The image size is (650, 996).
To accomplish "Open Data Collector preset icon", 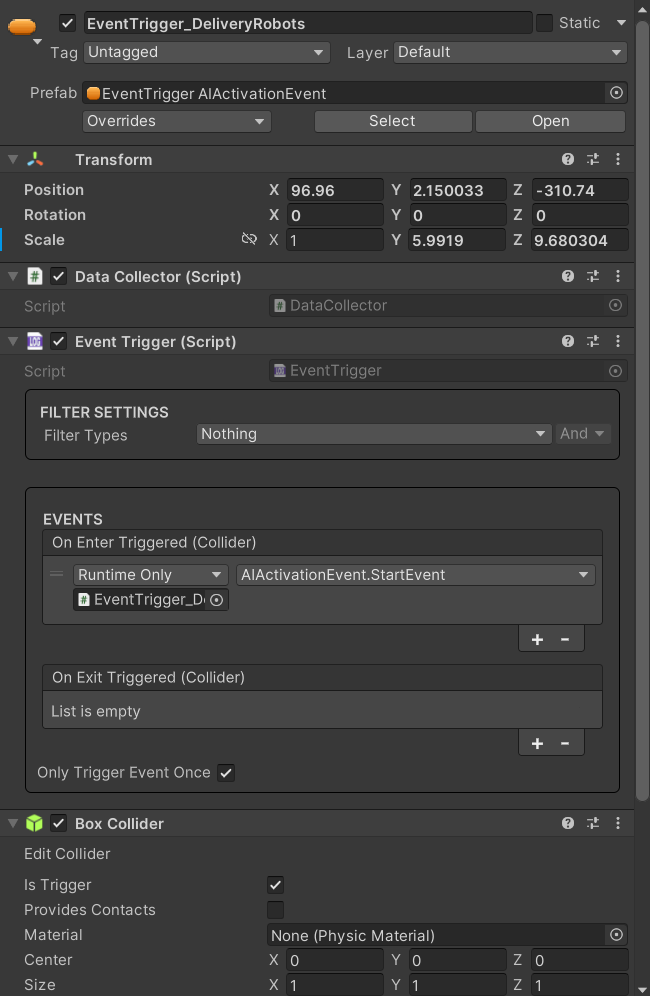I will point(593,276).
